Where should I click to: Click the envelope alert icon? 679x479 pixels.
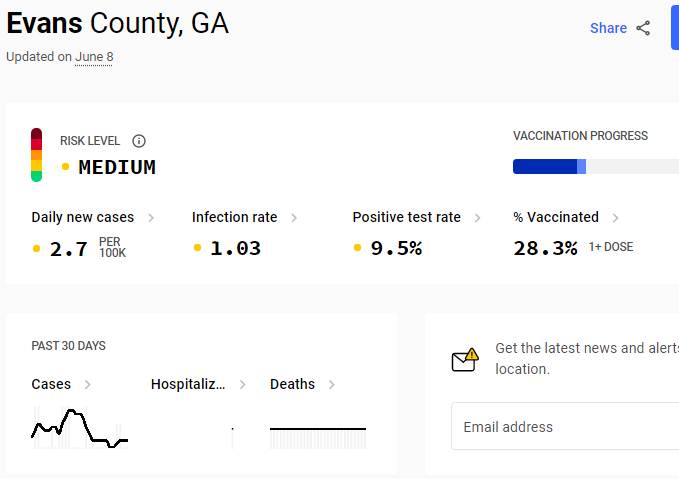[x=465, y=360]
